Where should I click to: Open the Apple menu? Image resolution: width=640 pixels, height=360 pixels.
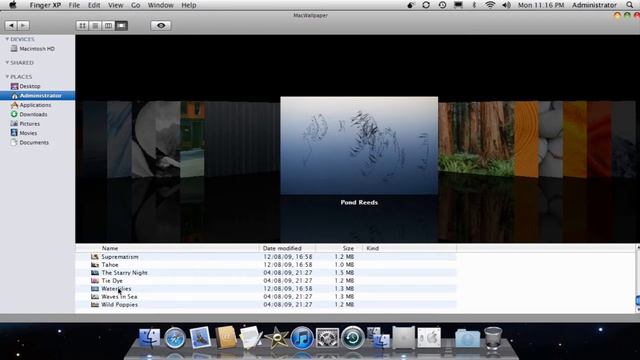point(13,5)
